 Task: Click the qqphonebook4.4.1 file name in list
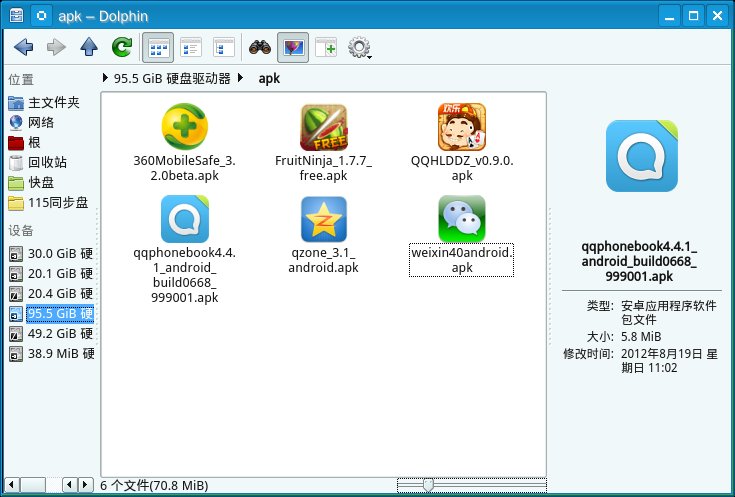(185, 275)
